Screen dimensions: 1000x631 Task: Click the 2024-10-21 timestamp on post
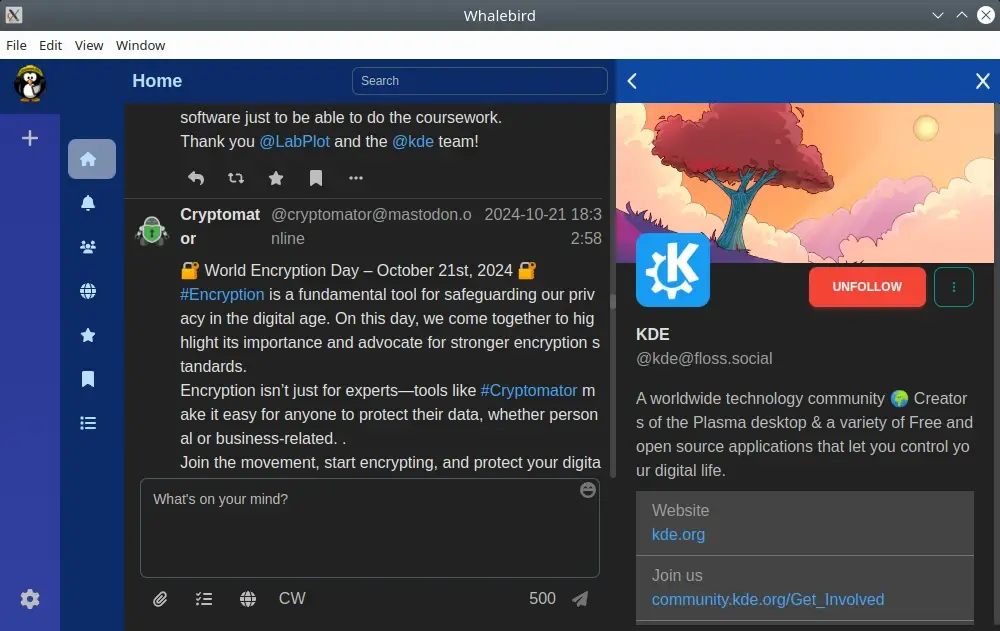[543, 226]
